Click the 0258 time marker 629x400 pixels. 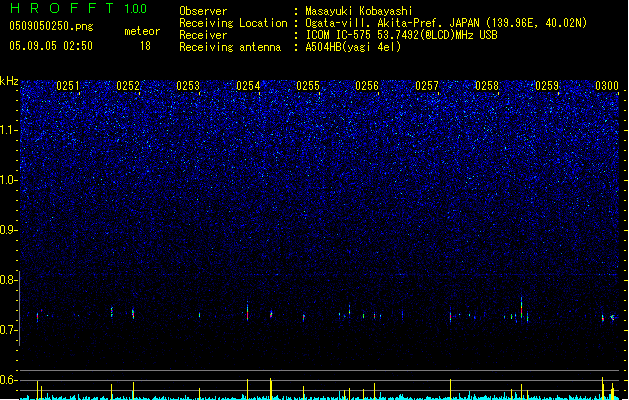tap(487, 86)
